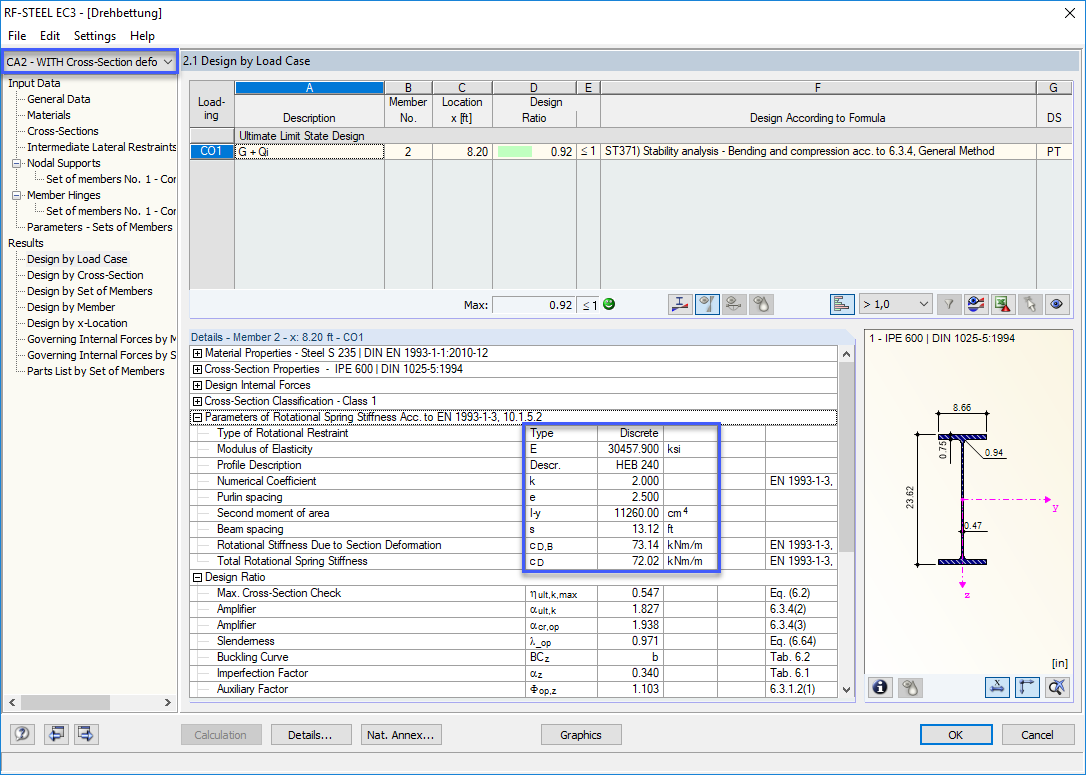Click the previous table arrow icon

click(x=56, y=733)
